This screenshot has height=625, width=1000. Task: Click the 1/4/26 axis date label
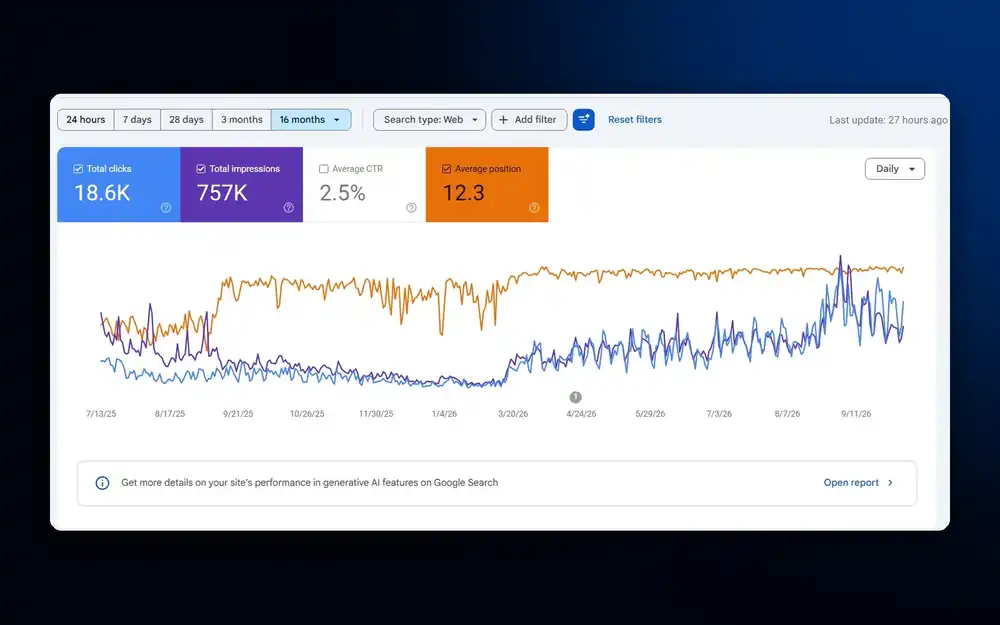point(445,414)
